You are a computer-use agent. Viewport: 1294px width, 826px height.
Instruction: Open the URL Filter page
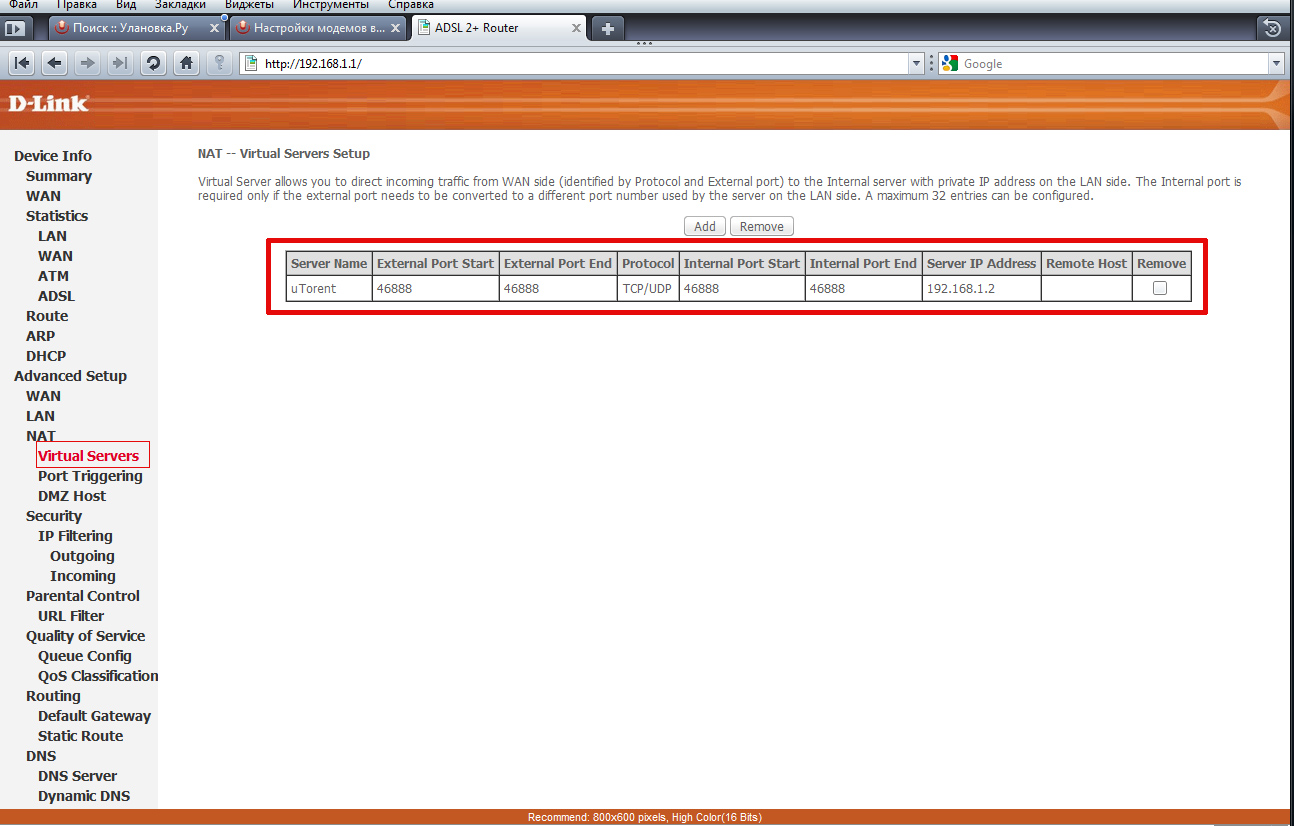(x=71, y=616)
